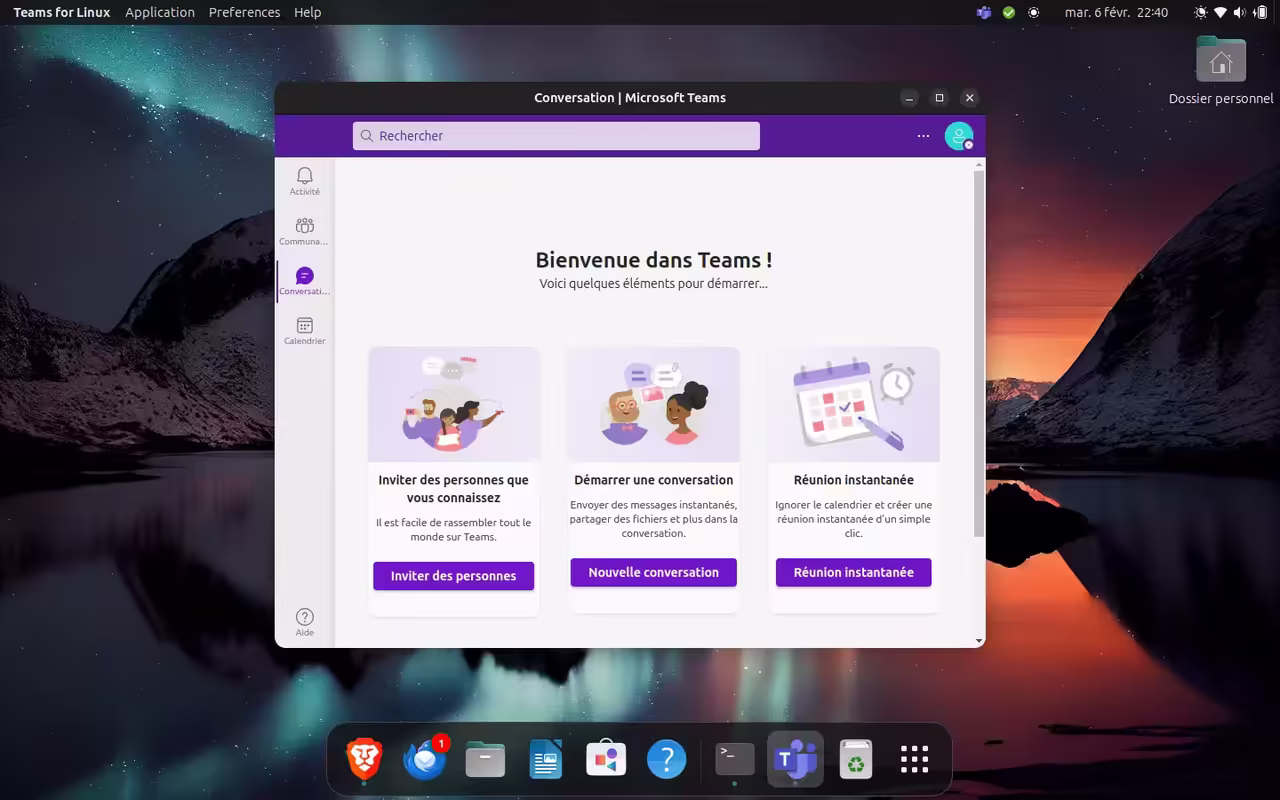This screenshot has height=800, width=1280.
Task: Click the Teams icon in the dock
Action: [795, 760]
